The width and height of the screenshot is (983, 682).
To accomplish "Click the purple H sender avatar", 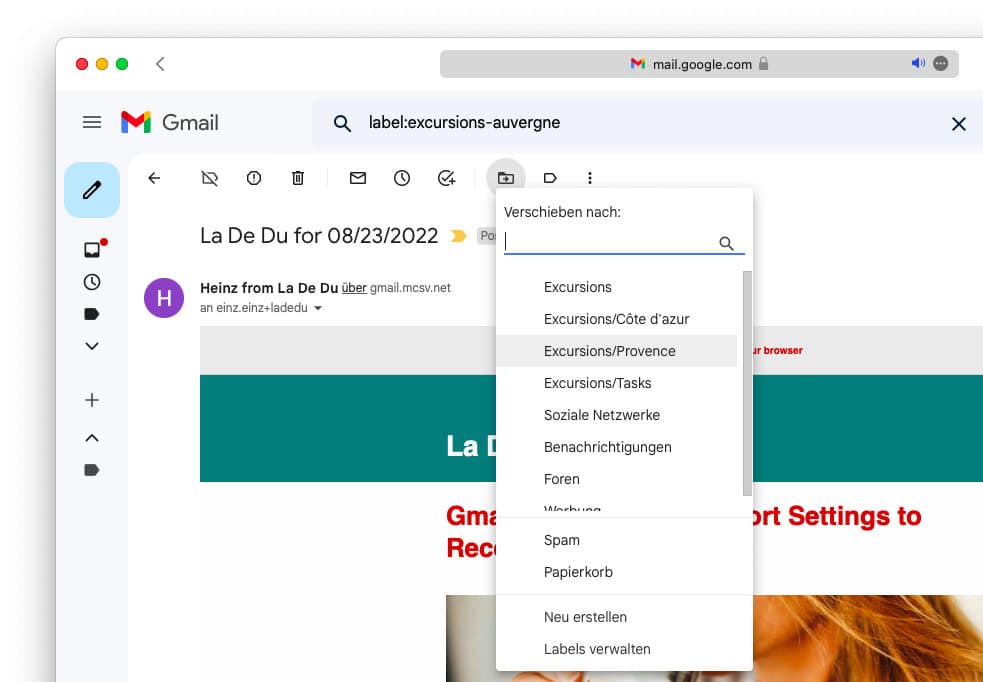I will coord(164,298).
